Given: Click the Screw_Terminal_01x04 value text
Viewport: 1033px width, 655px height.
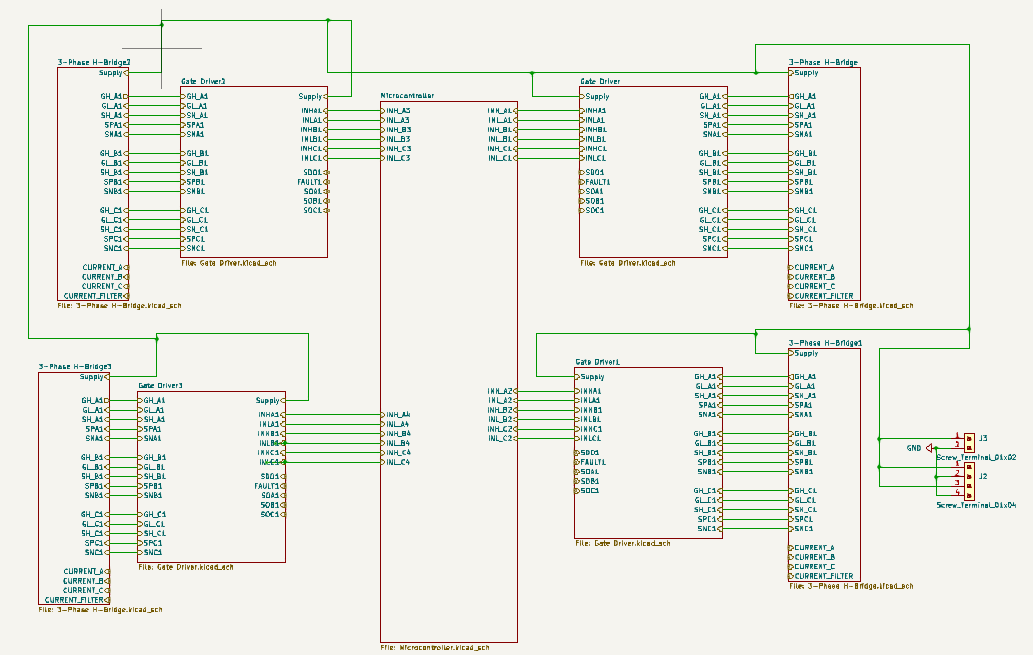Looking at the screenshot, I should 976,505.
